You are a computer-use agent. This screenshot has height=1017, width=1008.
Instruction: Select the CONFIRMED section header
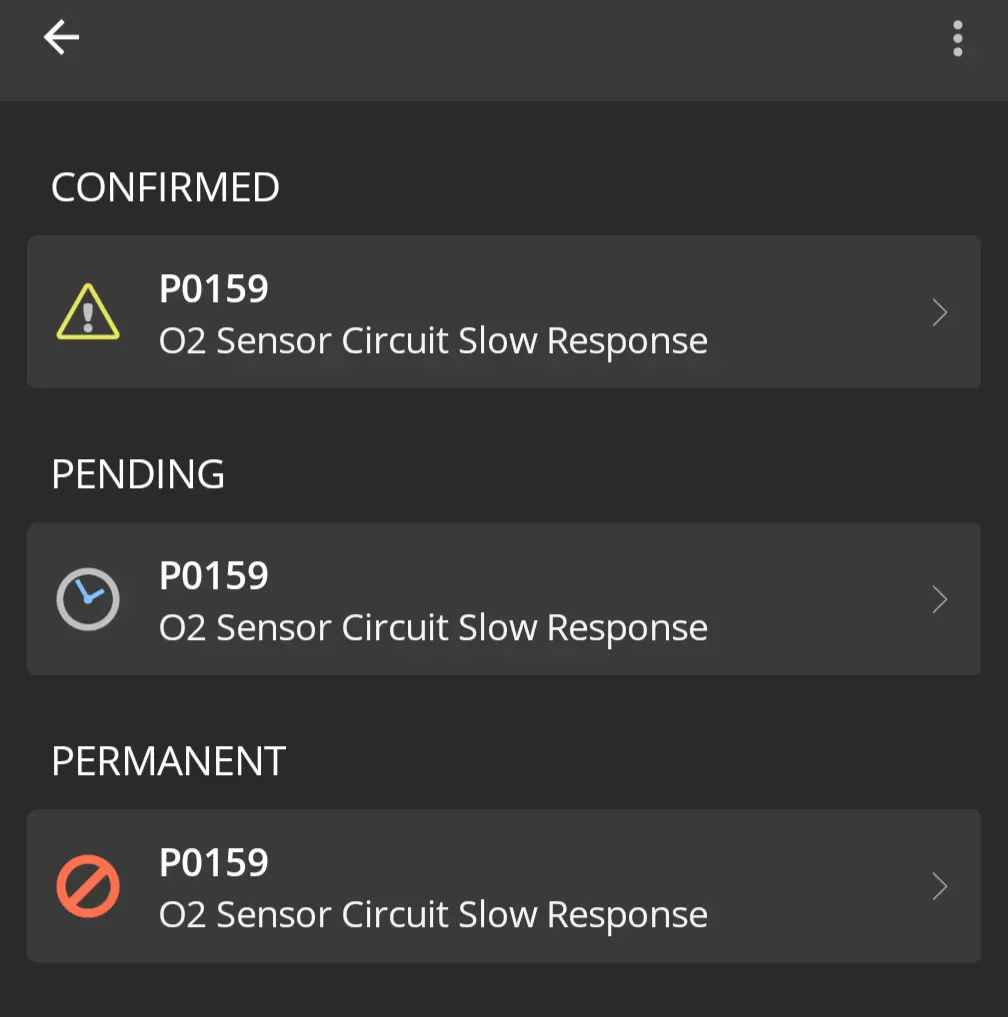pyautogui.click(x=165, y=188)
